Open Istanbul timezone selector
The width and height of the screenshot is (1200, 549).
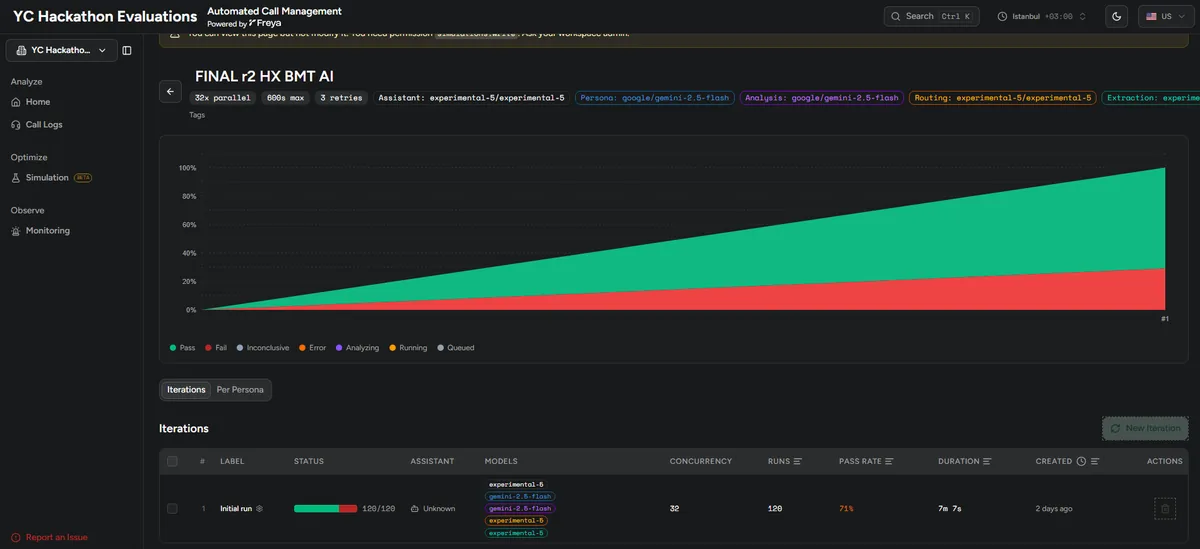click(x=1041, y=16)
